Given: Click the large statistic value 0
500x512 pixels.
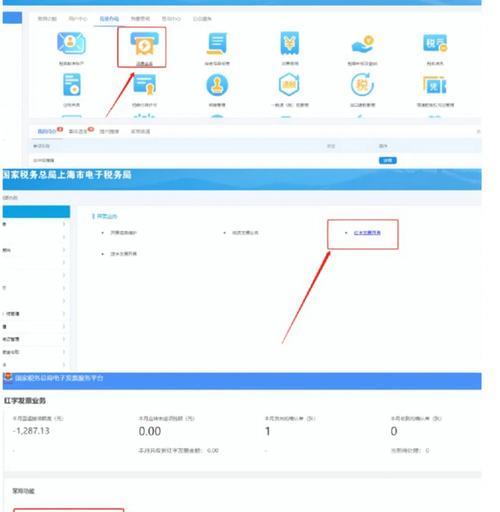Looking at the screenshot, I should (394, 431).
